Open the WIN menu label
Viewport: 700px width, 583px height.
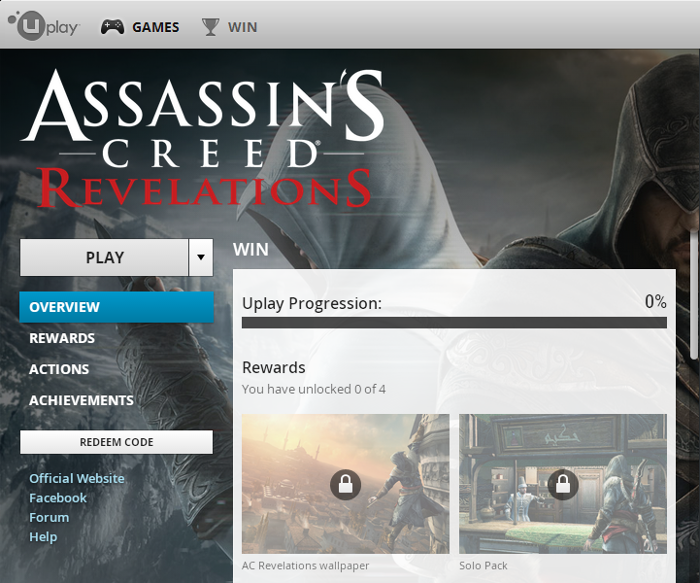pyautogui.click(x=242, y=27)
